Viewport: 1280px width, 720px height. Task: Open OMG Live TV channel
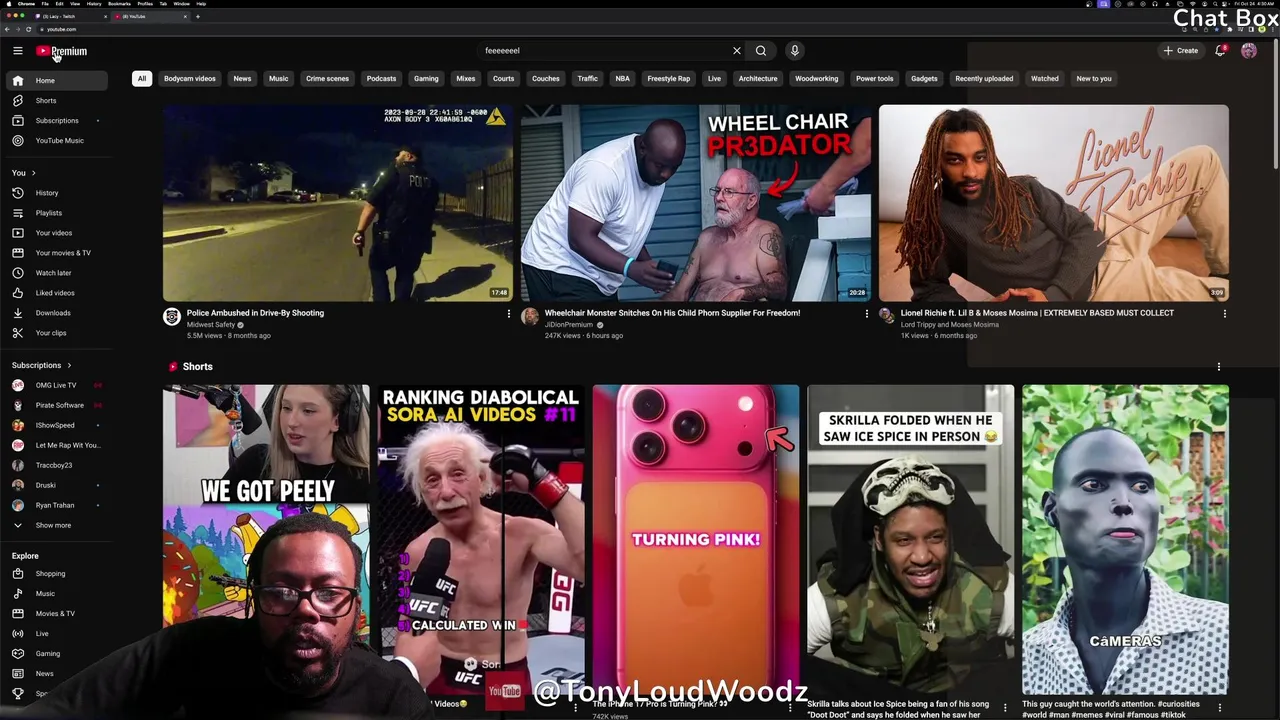click(55, 385)
